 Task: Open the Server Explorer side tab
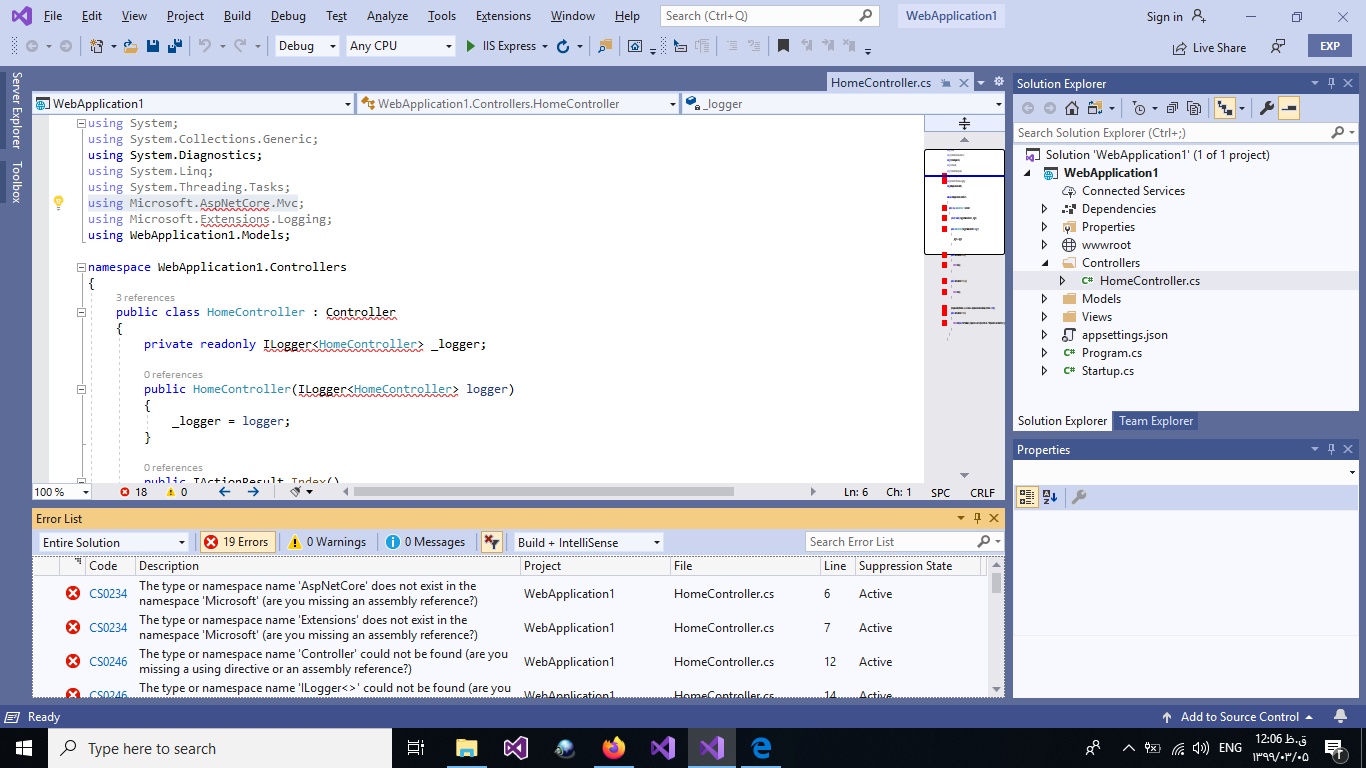point(16,111)
